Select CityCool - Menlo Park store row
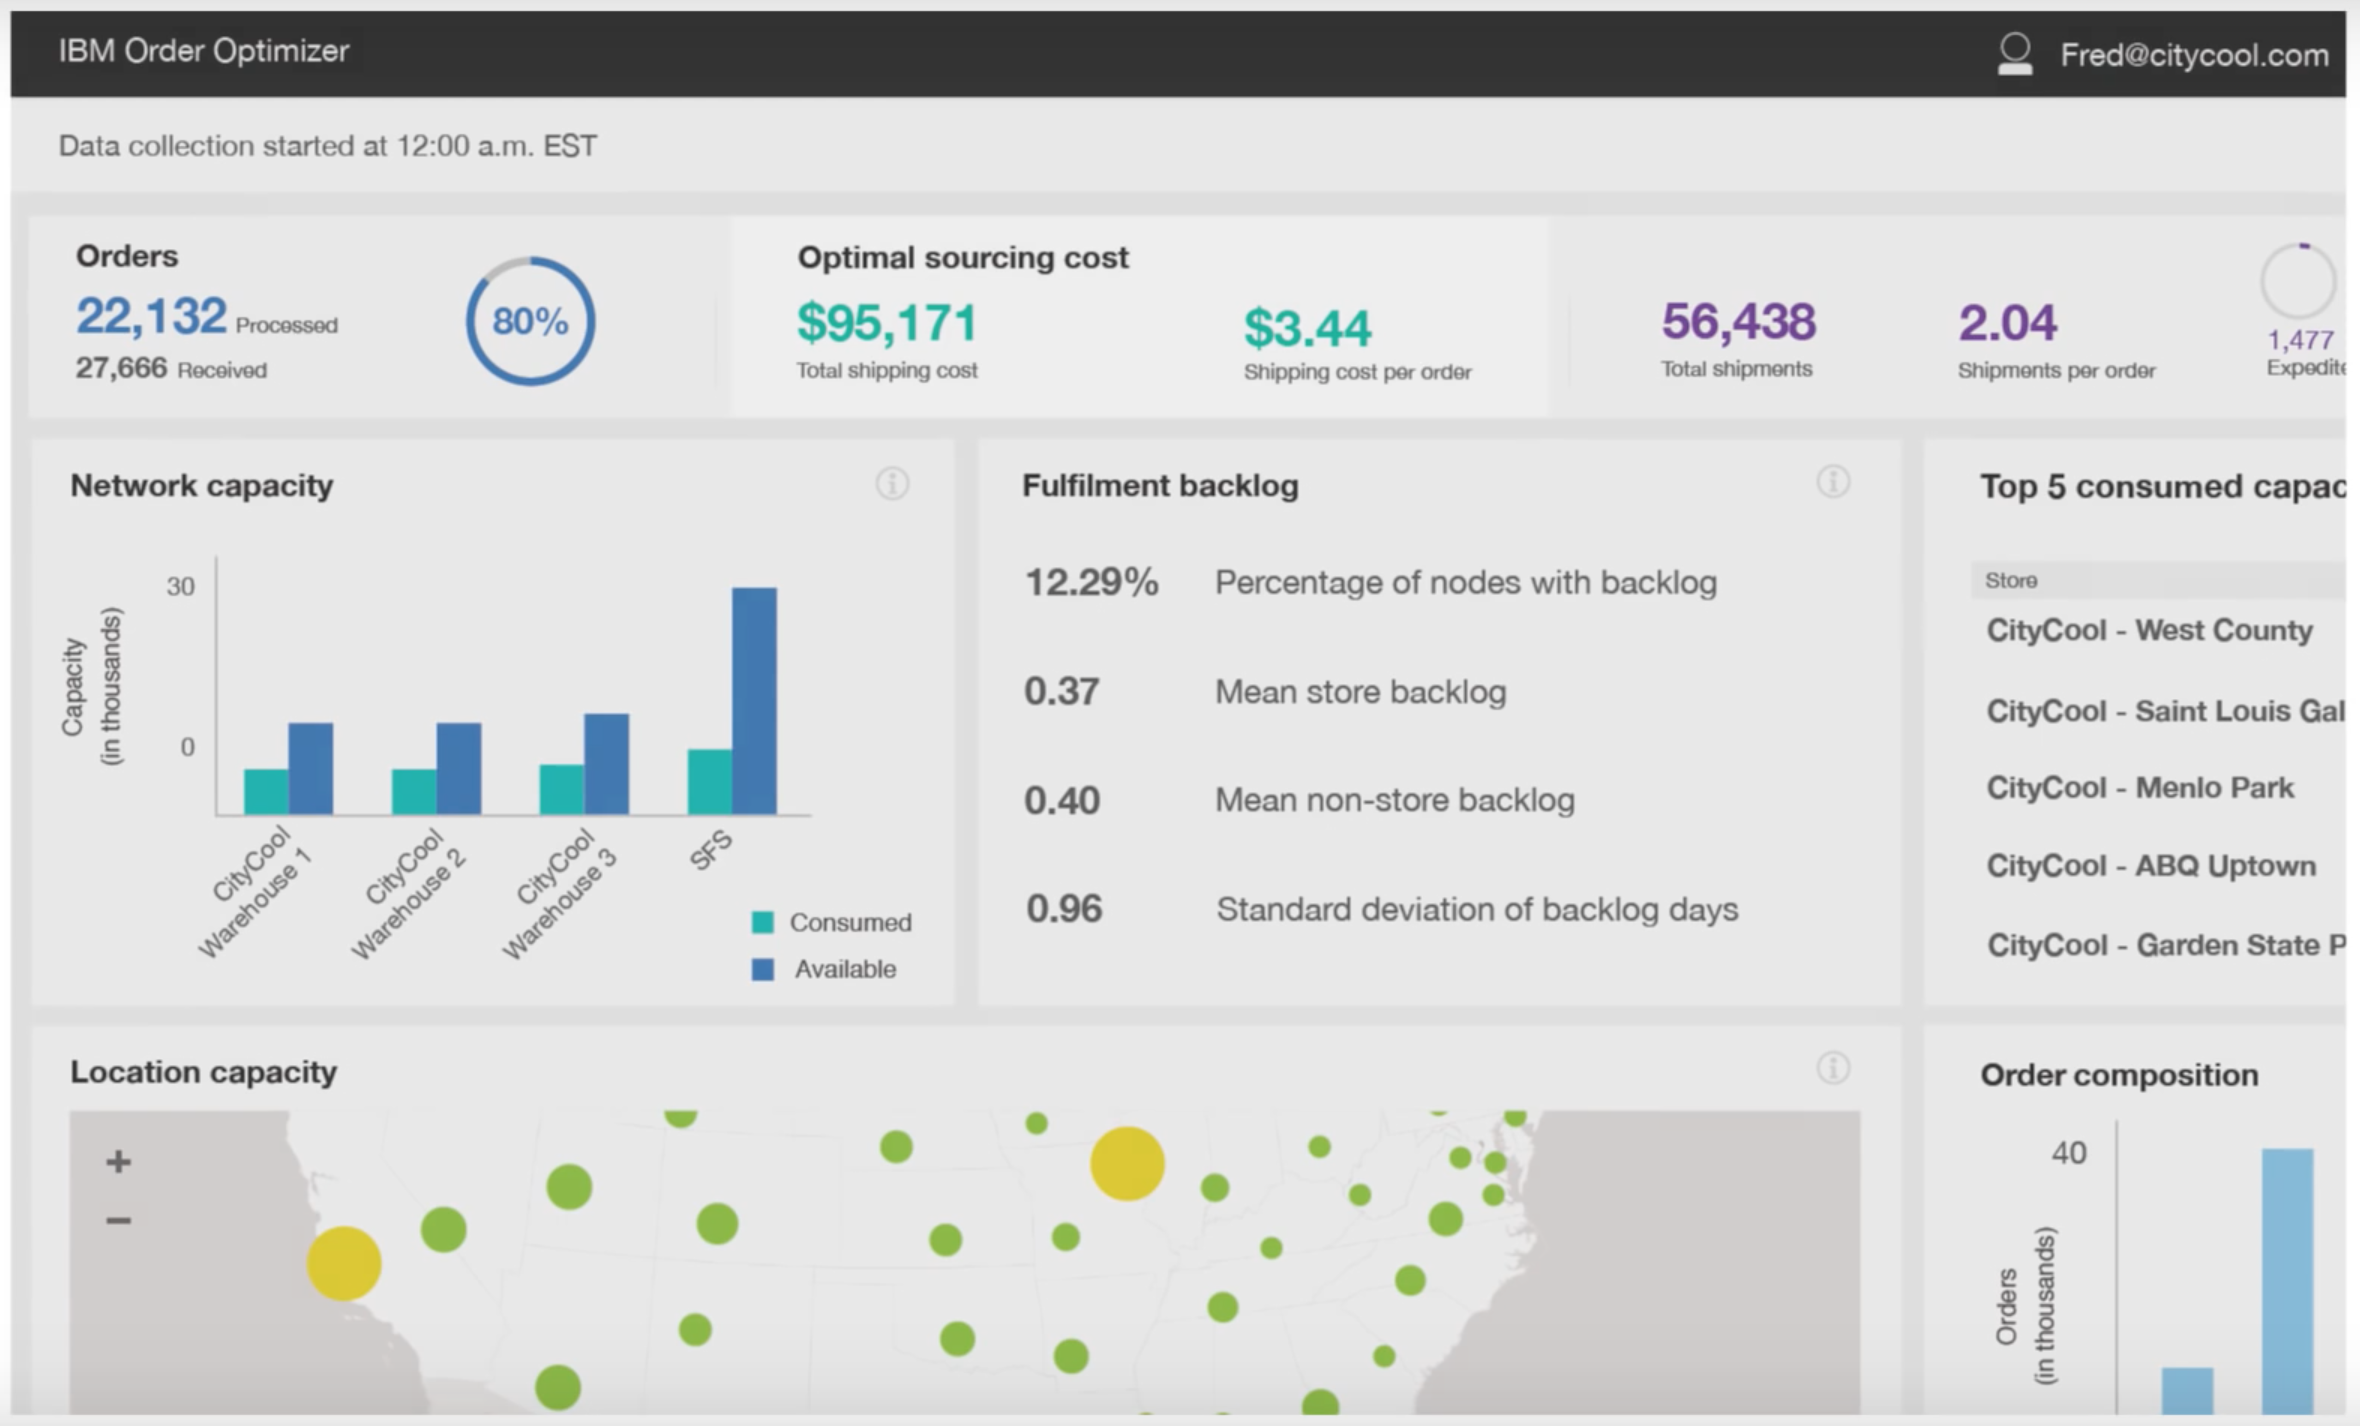The image size is (2360, 1426). coord(2139,788)
